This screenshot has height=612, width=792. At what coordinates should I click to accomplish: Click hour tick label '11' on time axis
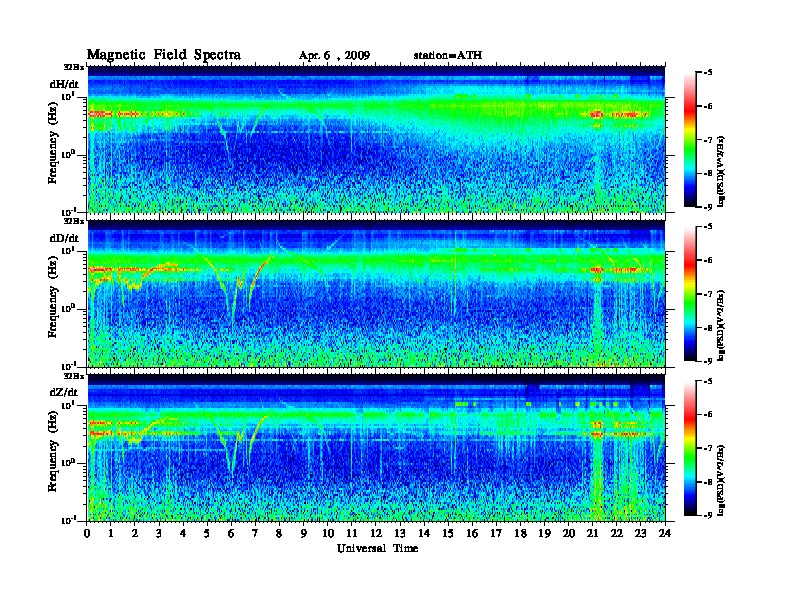[352, 533]
